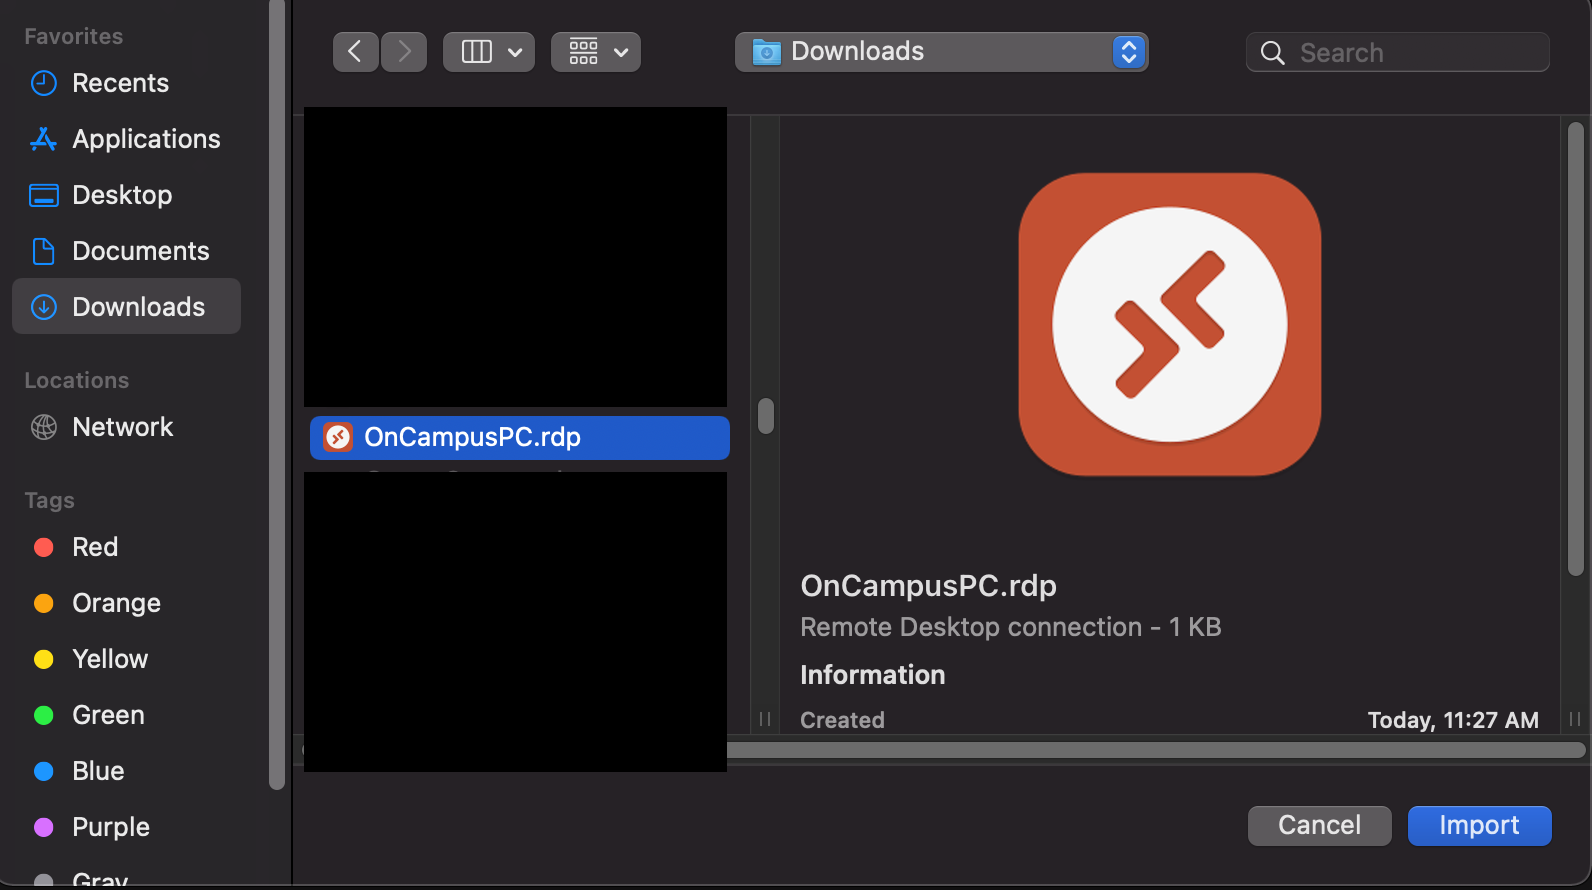Click the column resize handle left of preview
This screenshot has height=890, width=1592.
pos(765,719)
